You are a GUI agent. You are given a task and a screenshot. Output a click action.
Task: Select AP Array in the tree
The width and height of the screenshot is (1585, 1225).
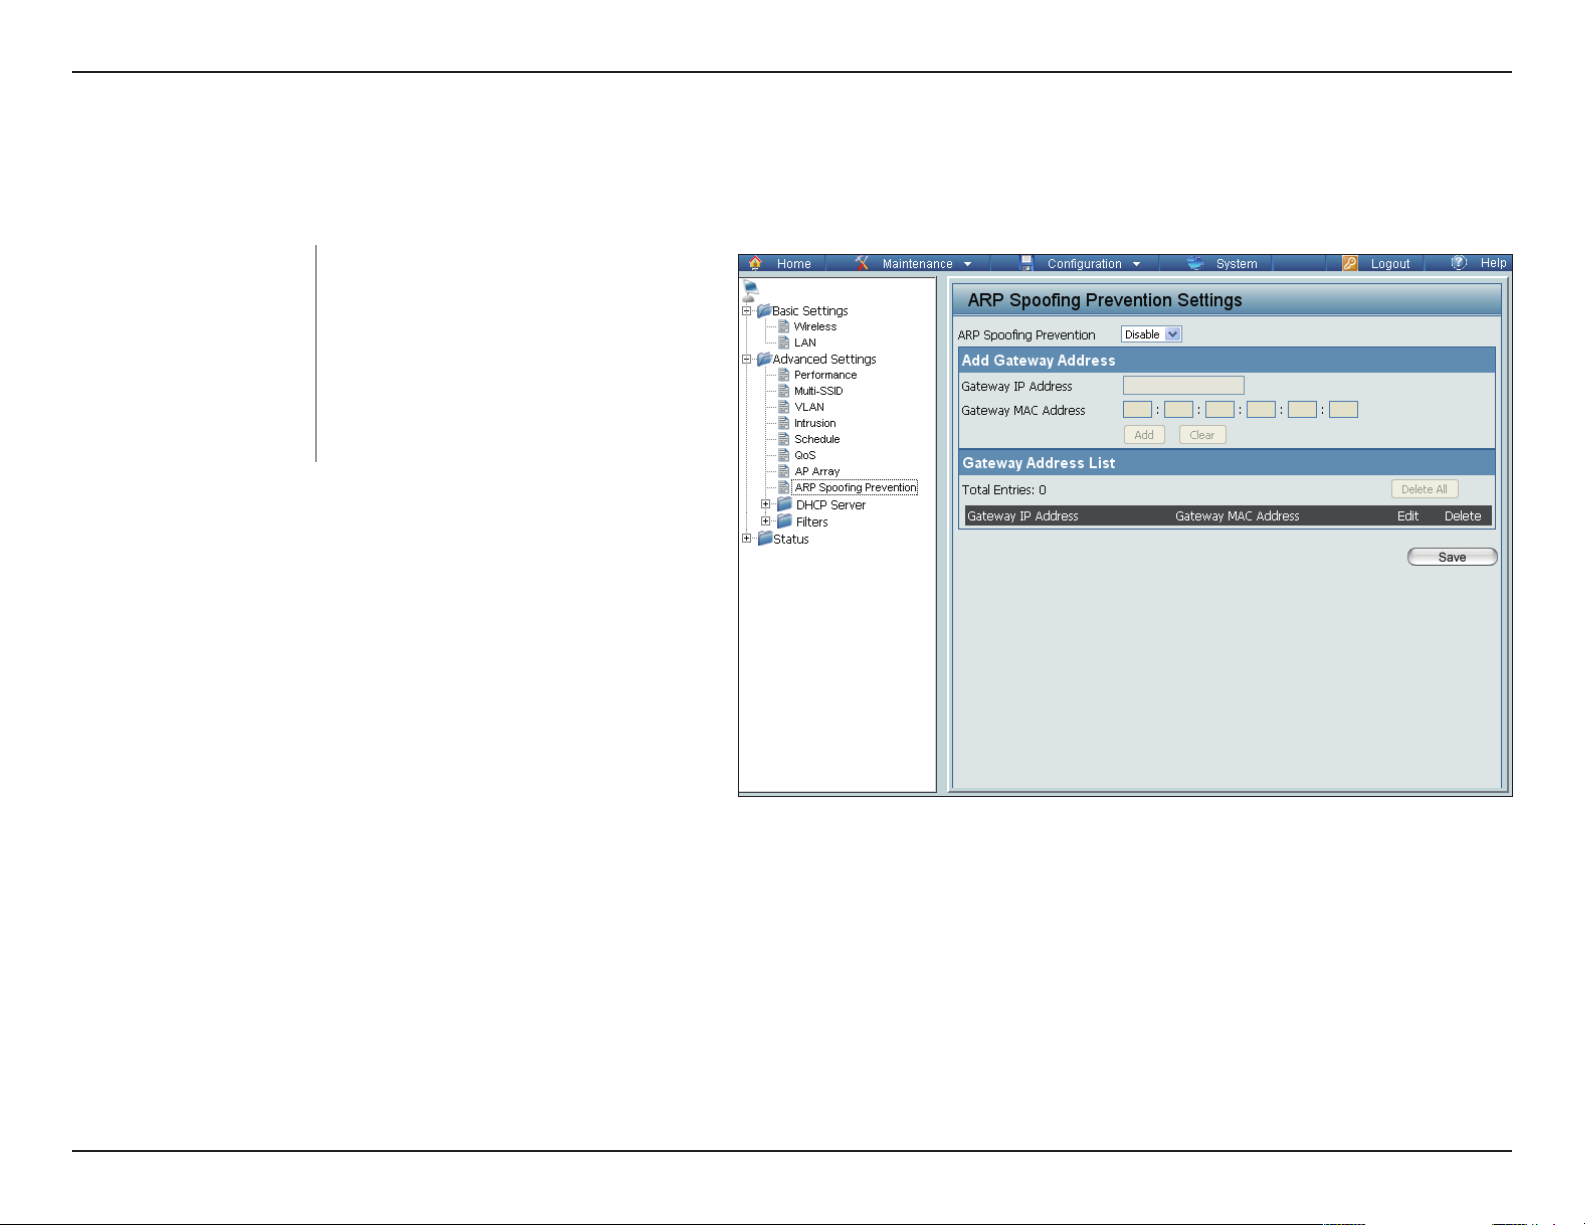[817, 471]
